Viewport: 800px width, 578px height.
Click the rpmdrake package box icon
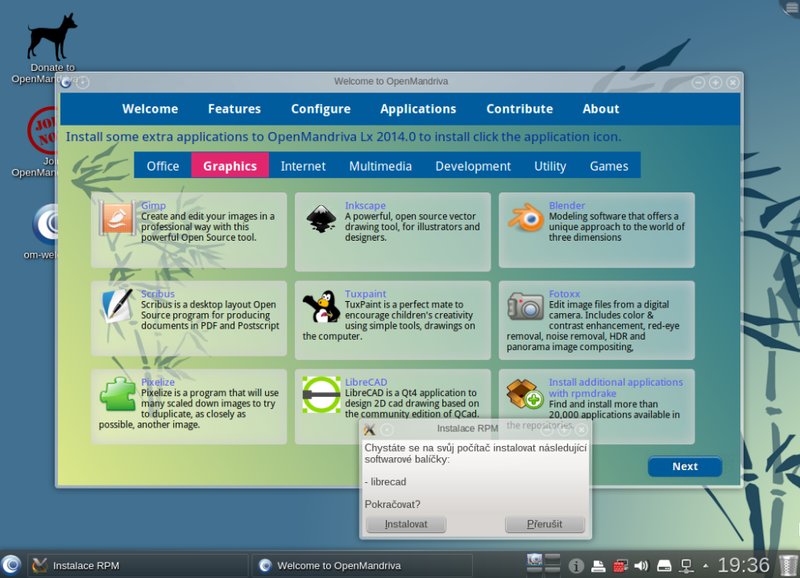click(525, 394)
